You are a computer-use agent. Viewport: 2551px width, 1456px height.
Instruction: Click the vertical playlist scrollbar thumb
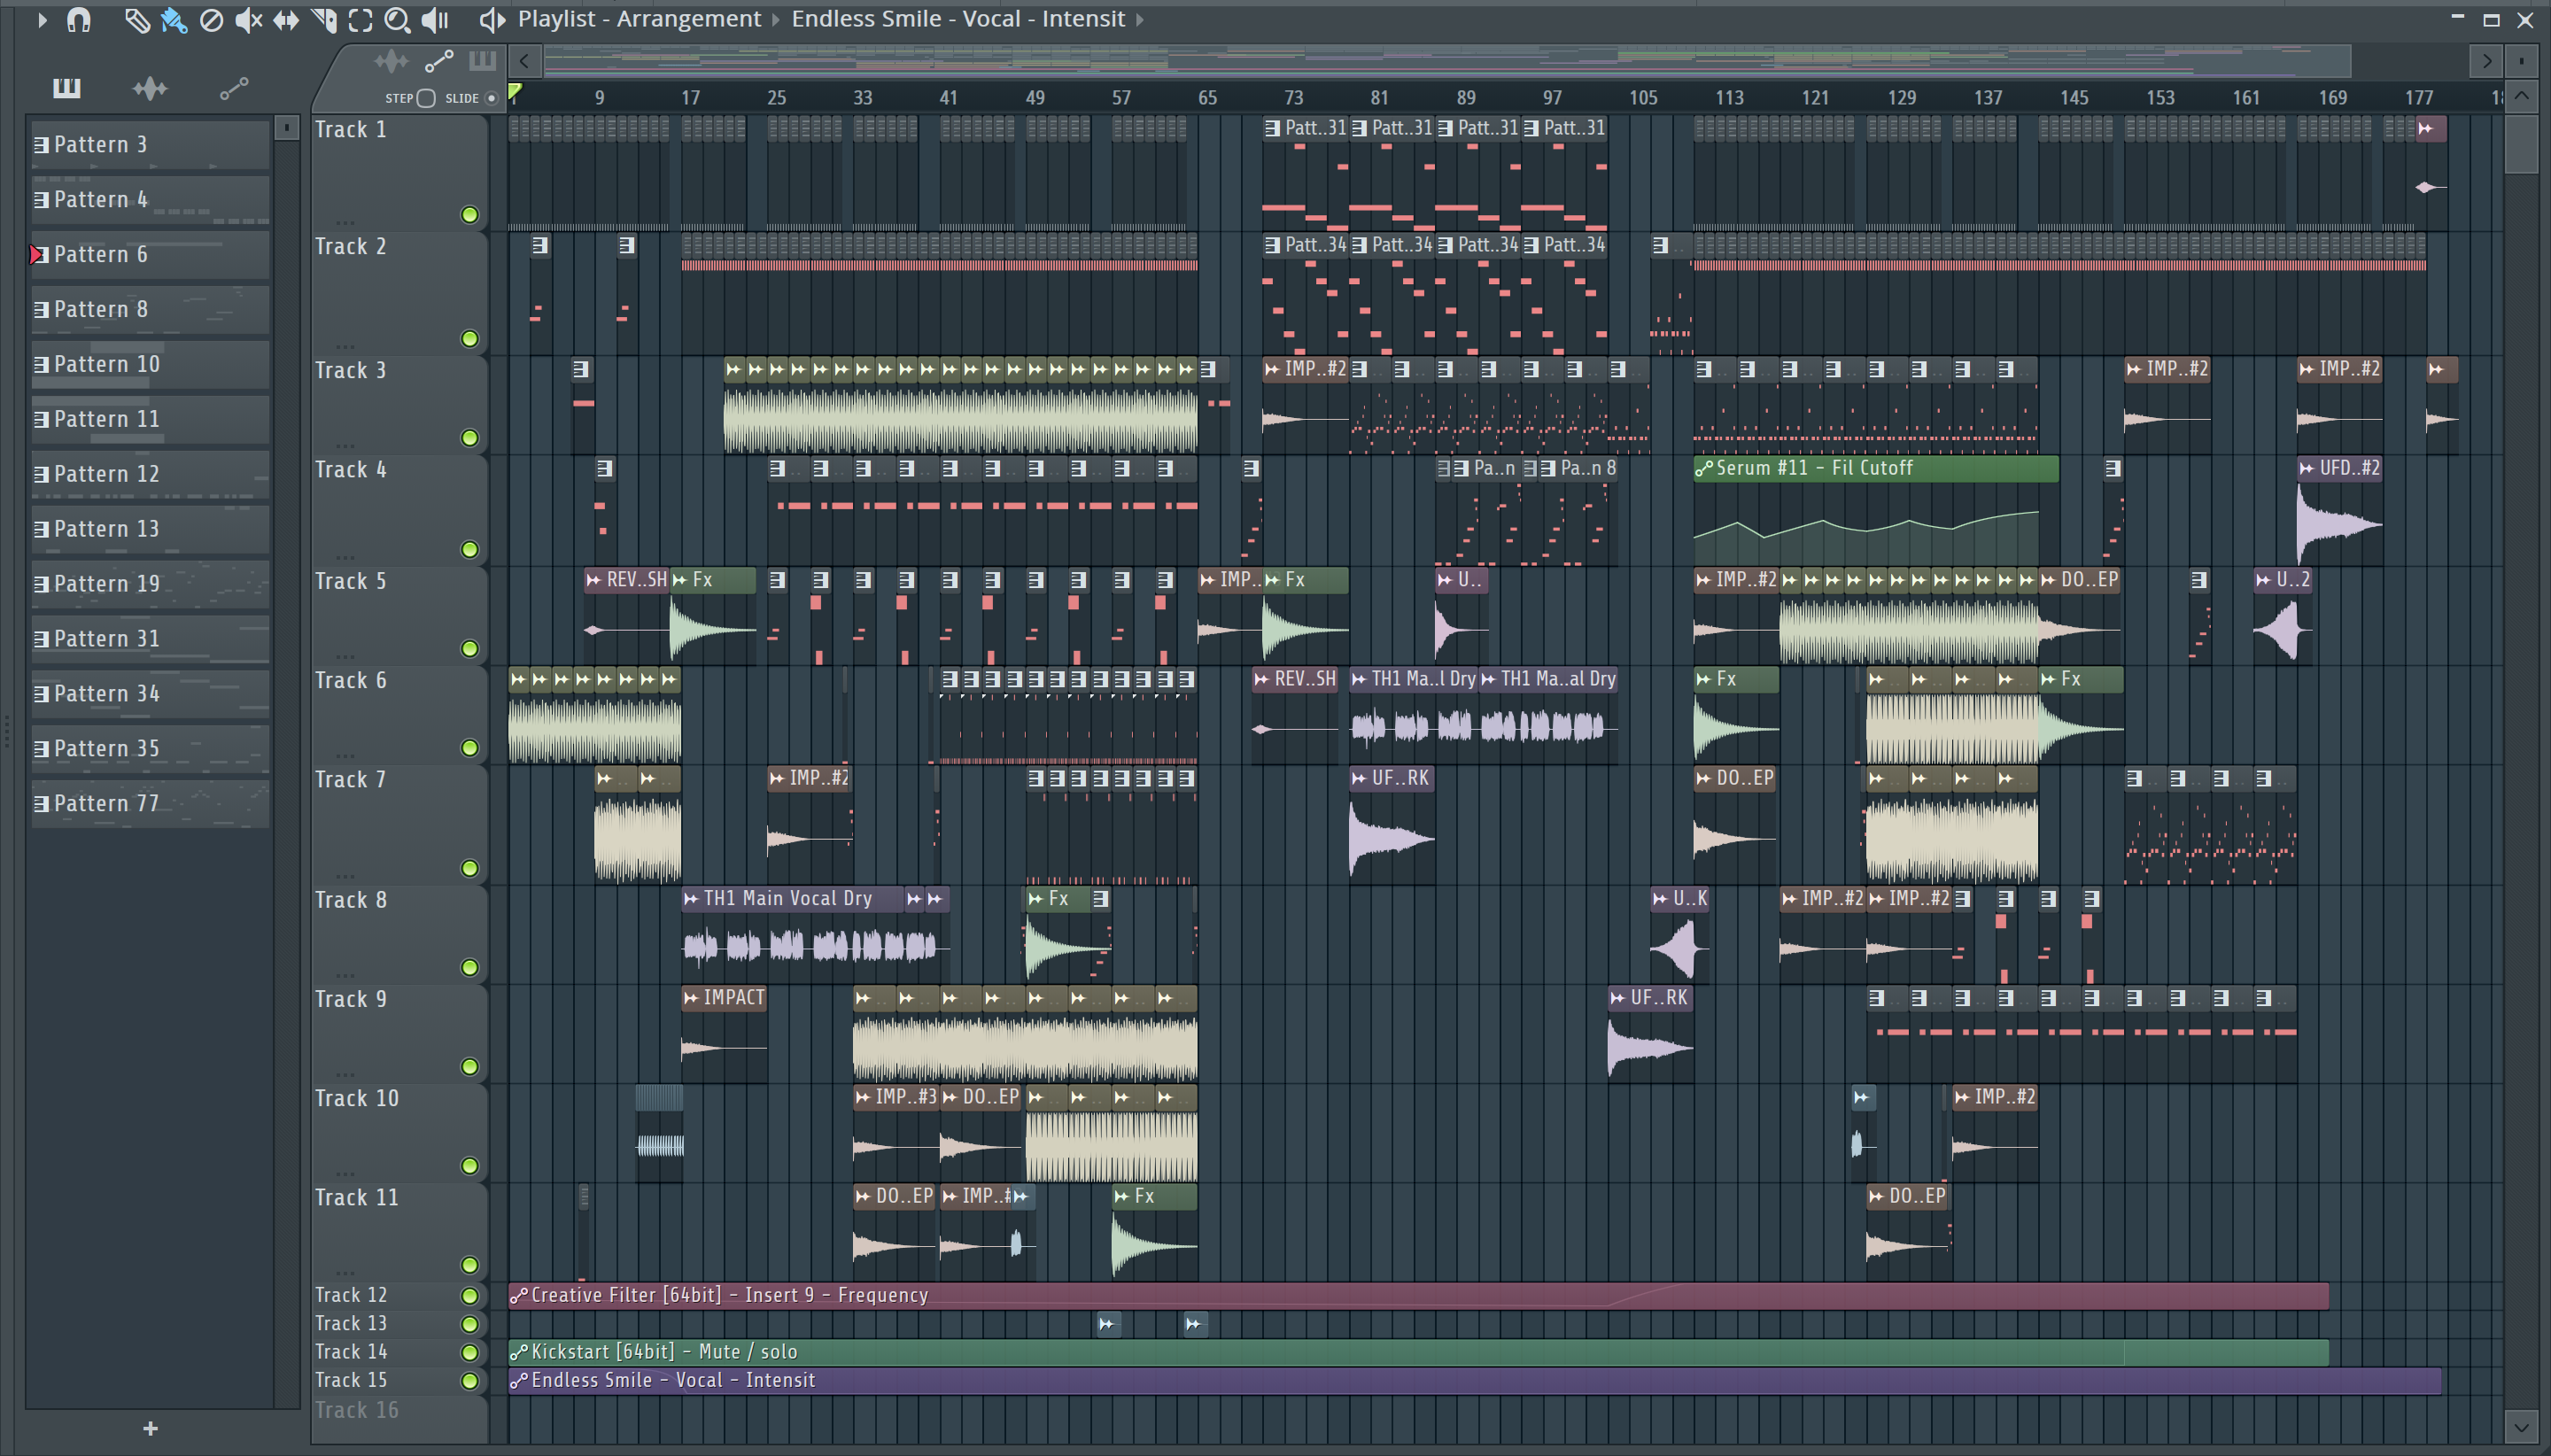(2521, 143)
